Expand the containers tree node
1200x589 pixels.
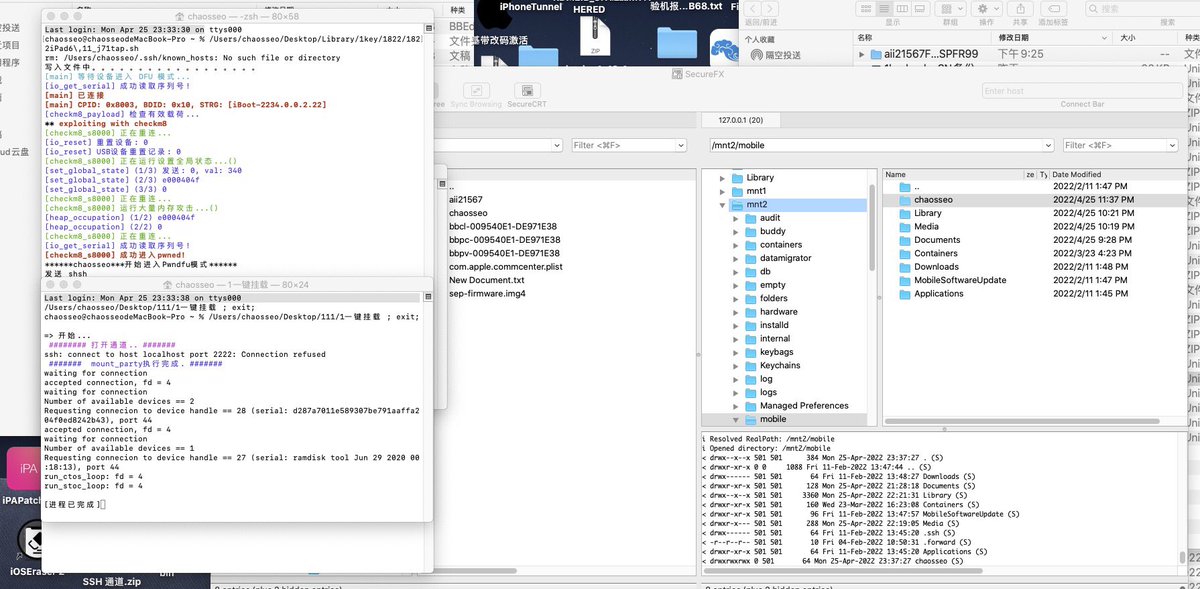(x=737, y=245)
